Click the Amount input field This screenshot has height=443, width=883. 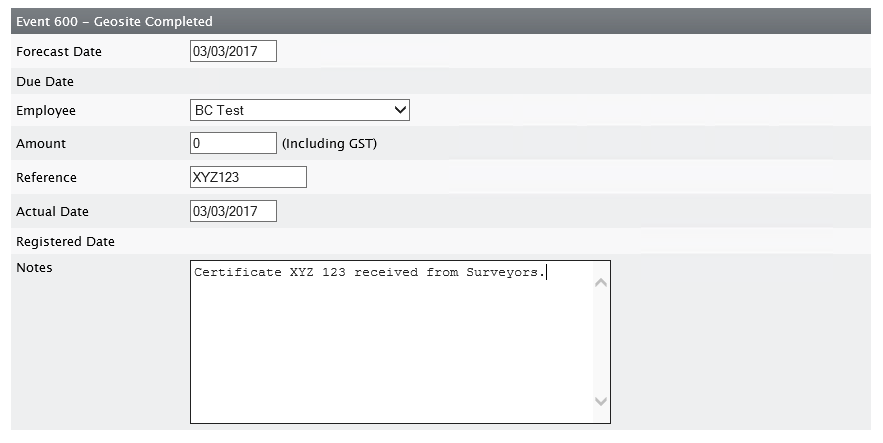(x=233, y=143)
